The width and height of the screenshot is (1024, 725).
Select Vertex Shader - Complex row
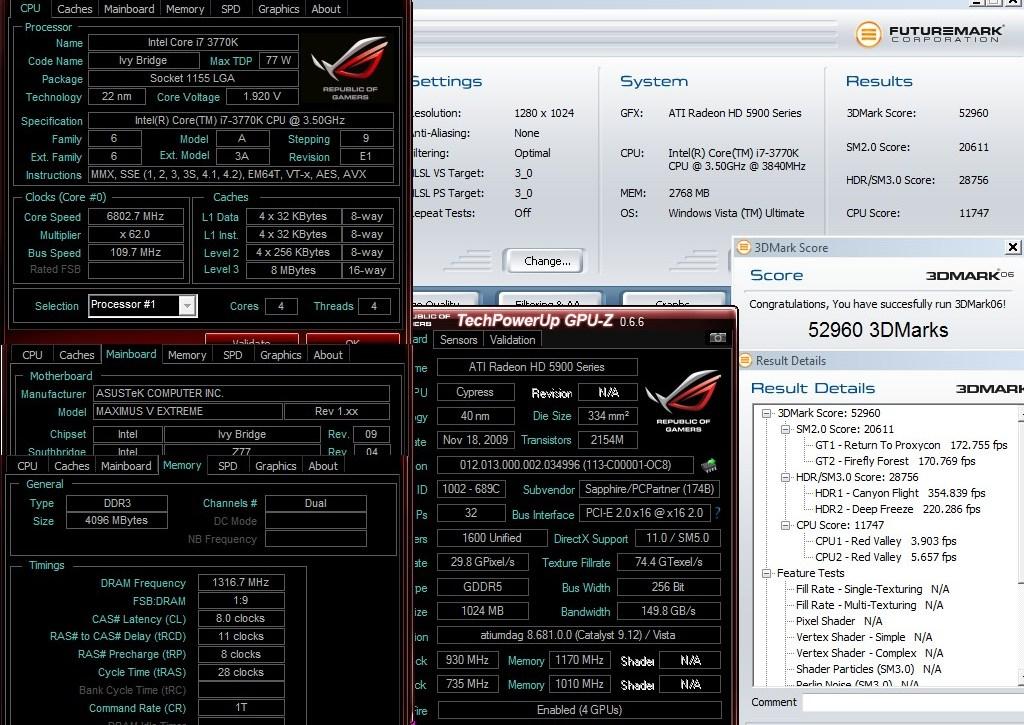pos(869,653)
